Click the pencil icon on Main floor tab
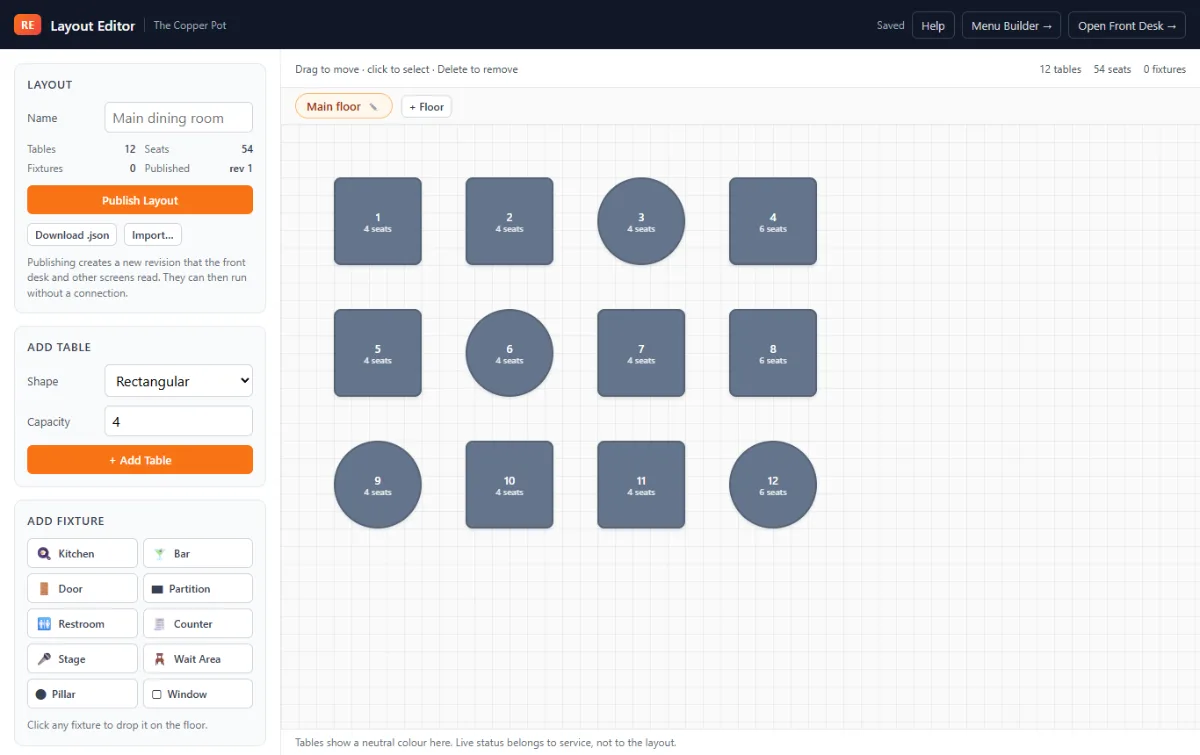Image resolution: width=1200 pixels, height=755 pixels. pyautogui.click(x=374, y=107)
